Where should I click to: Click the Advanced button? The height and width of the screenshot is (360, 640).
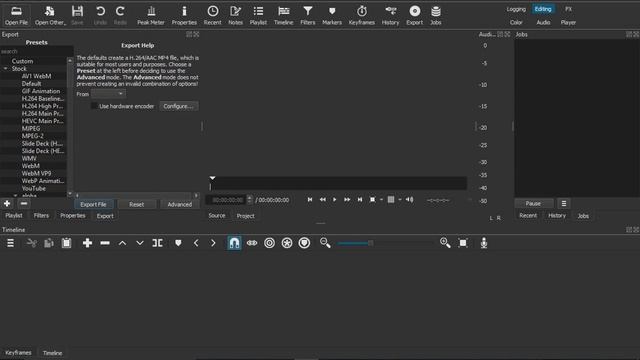[180, 204]
